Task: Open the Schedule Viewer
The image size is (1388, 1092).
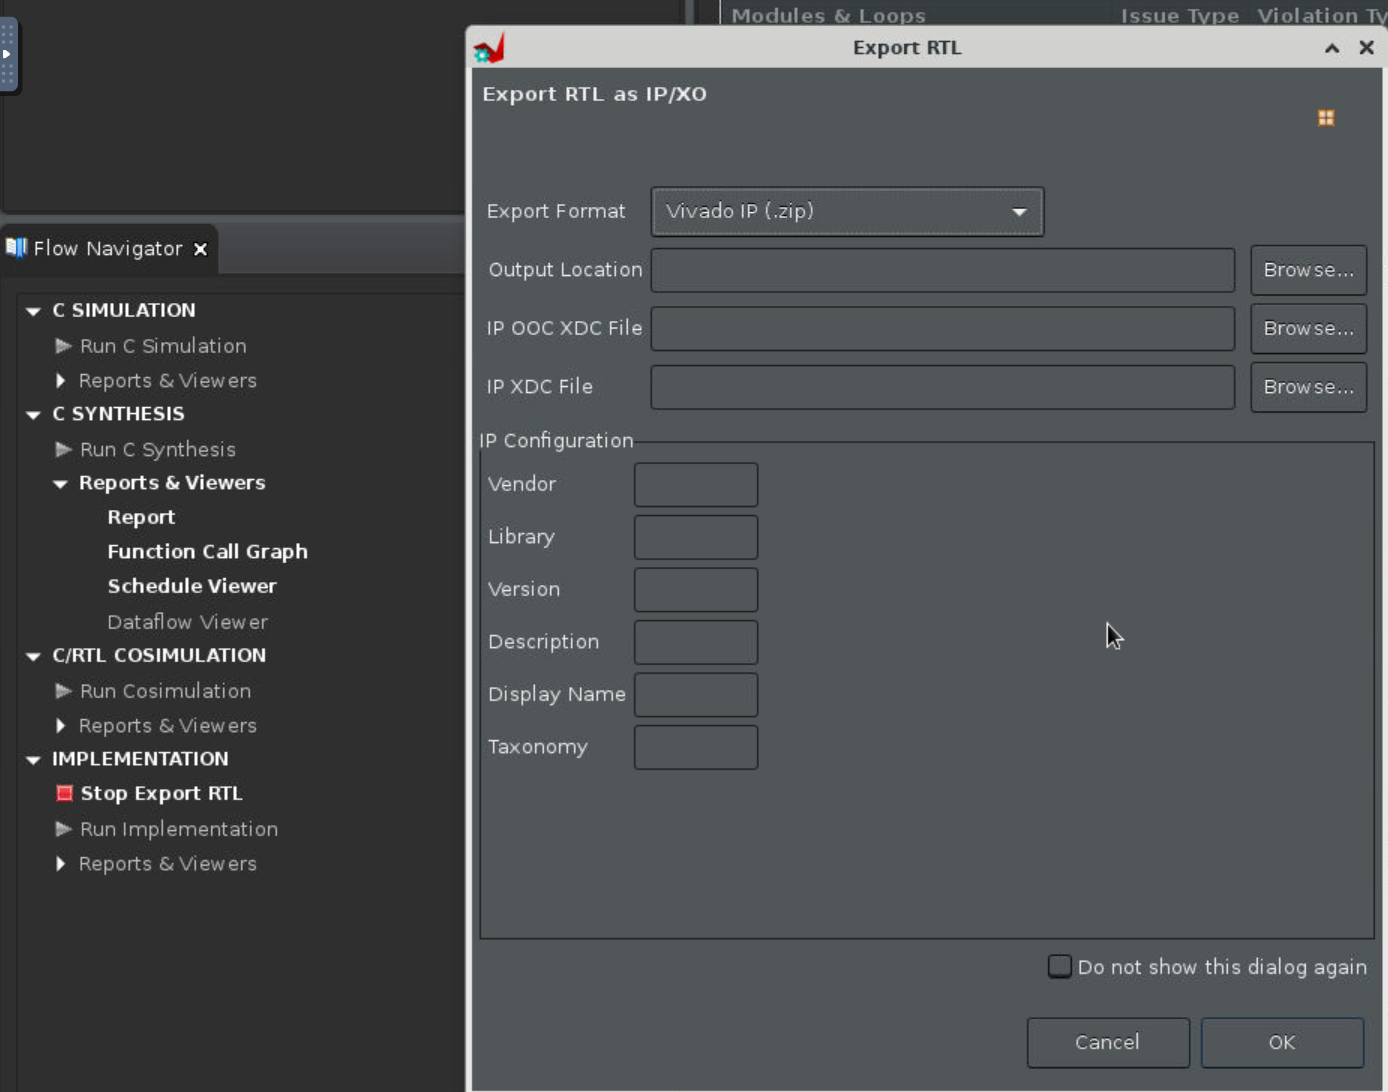Action: (x=192, y=586)
